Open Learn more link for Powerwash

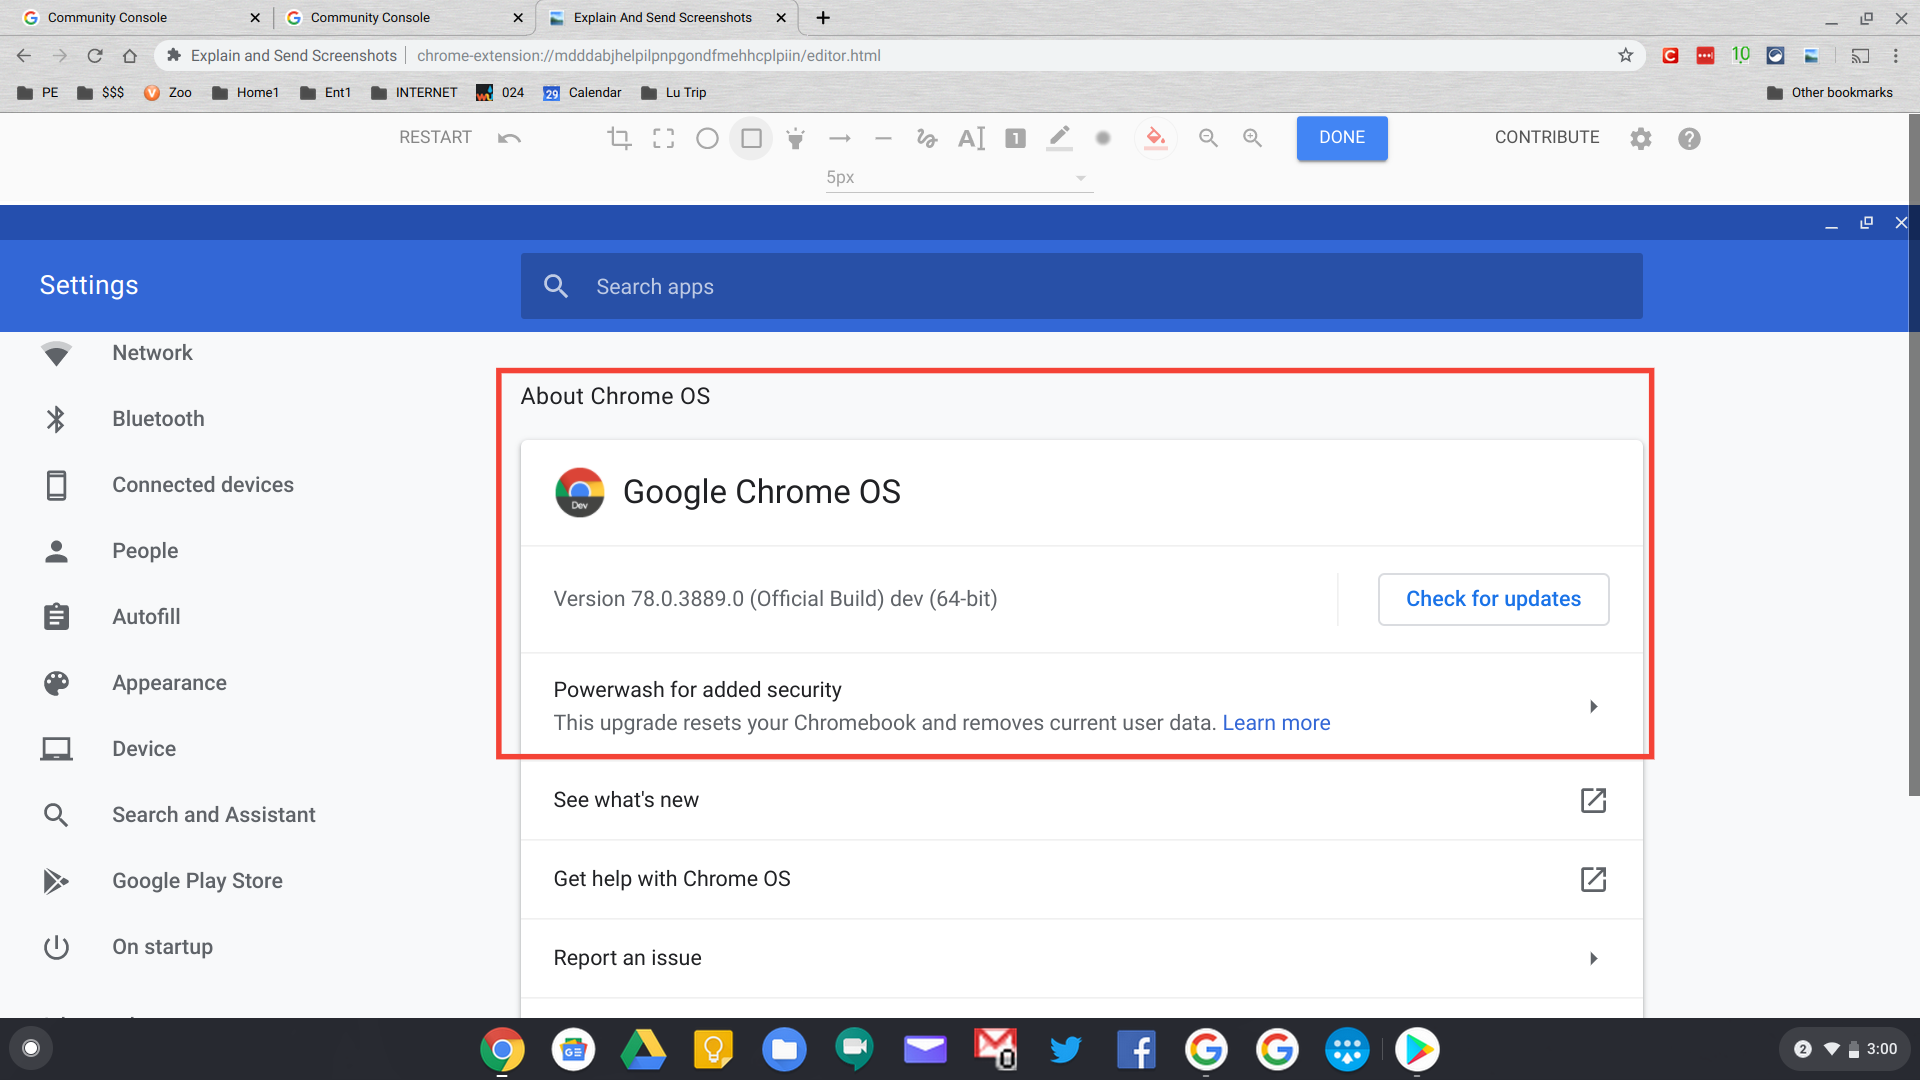(x=1275, y=723)
